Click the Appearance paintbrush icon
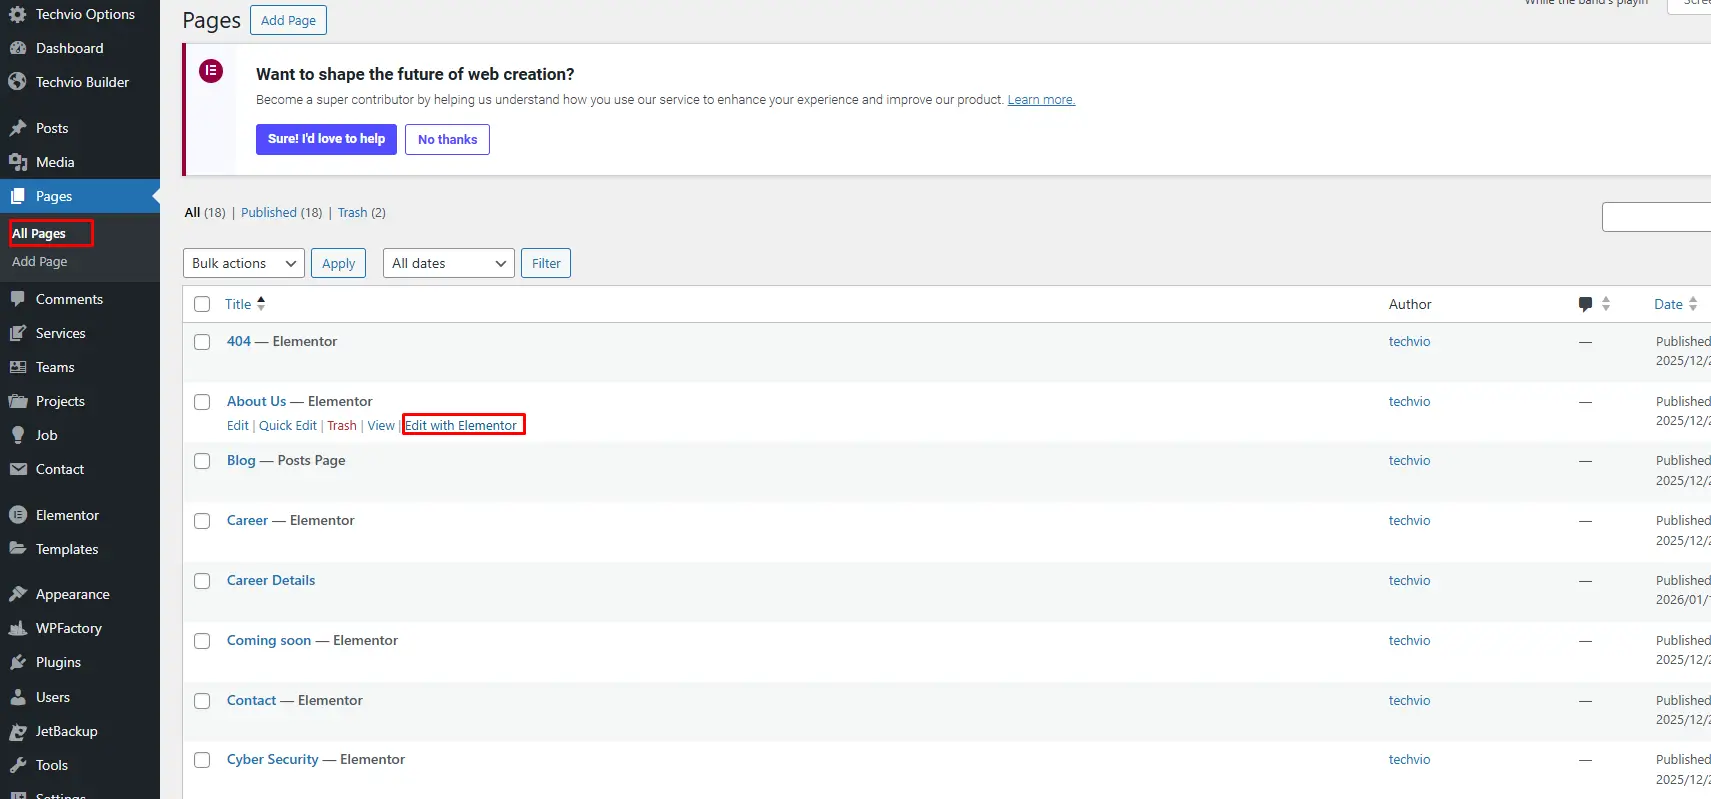This screenshot has width=1711, height=799. pos(17,594)
